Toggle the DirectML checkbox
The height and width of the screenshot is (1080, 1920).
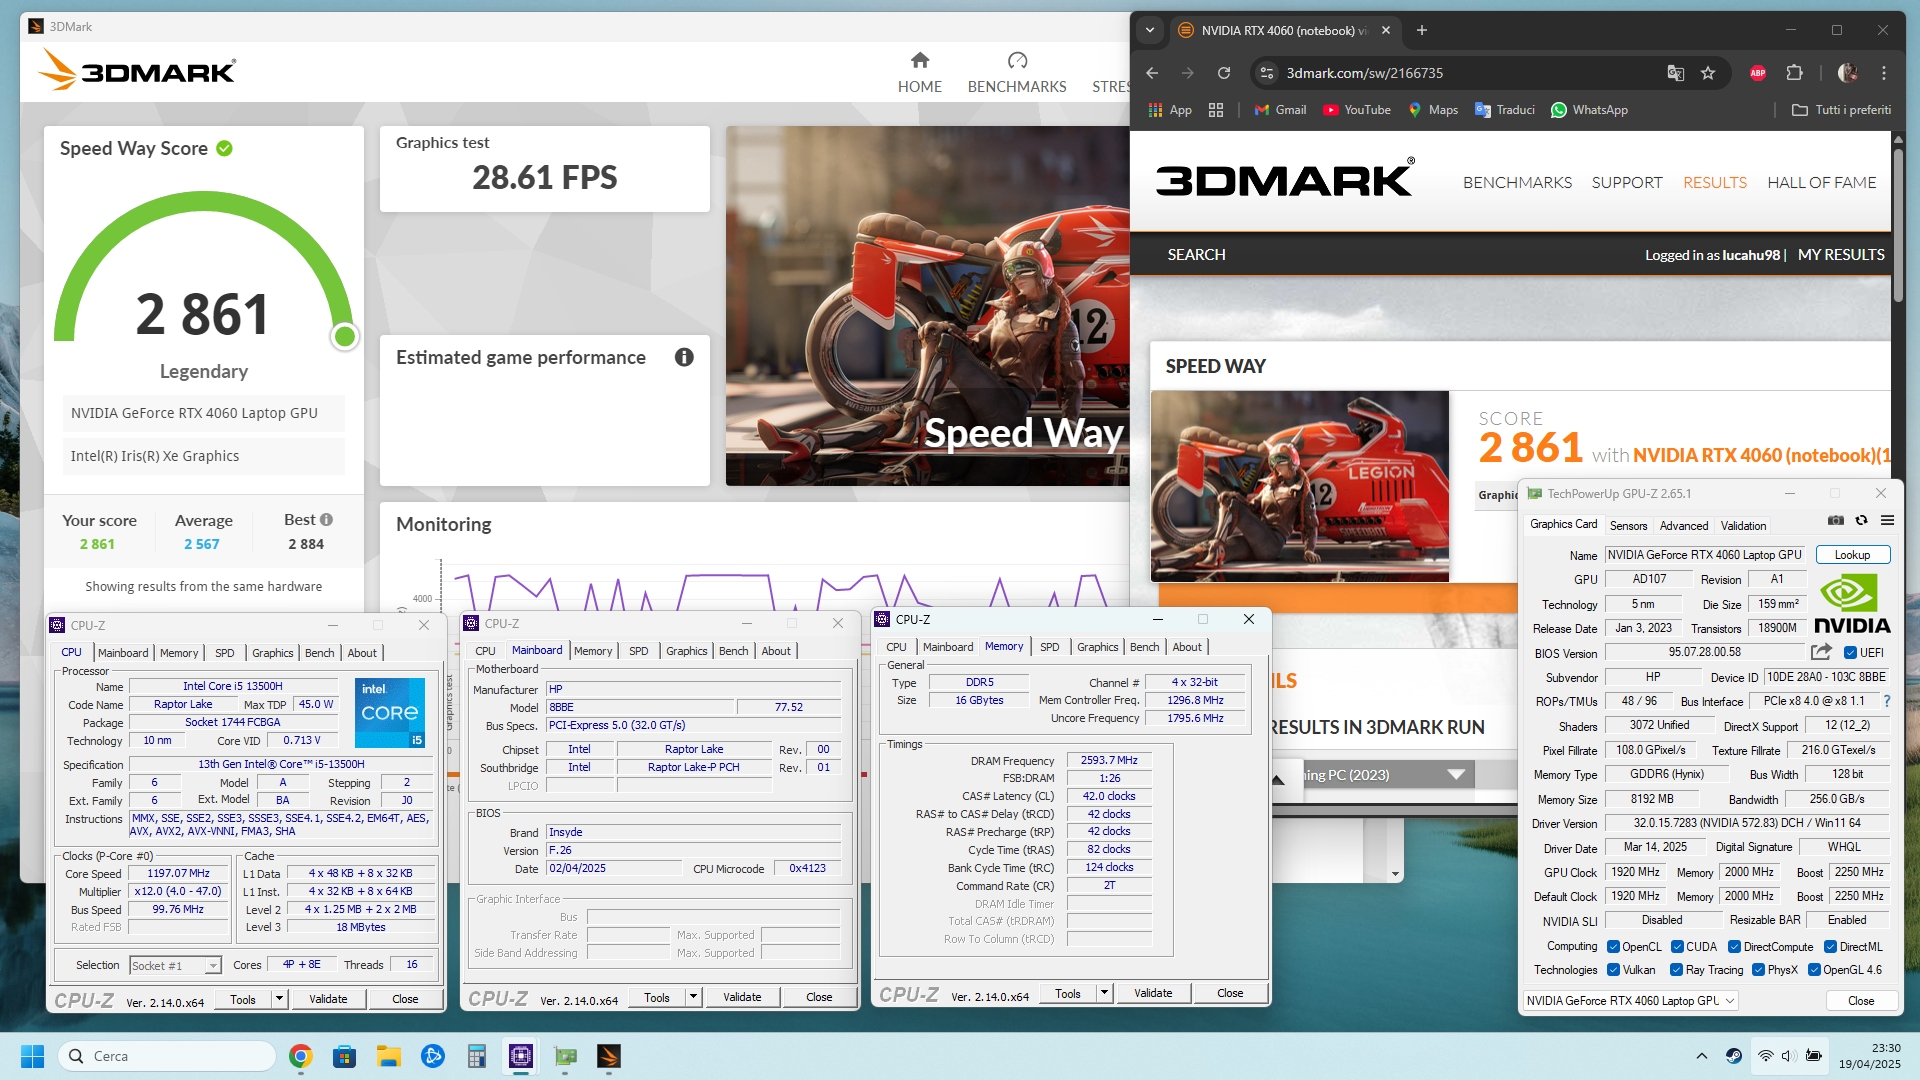[1830, 947]
